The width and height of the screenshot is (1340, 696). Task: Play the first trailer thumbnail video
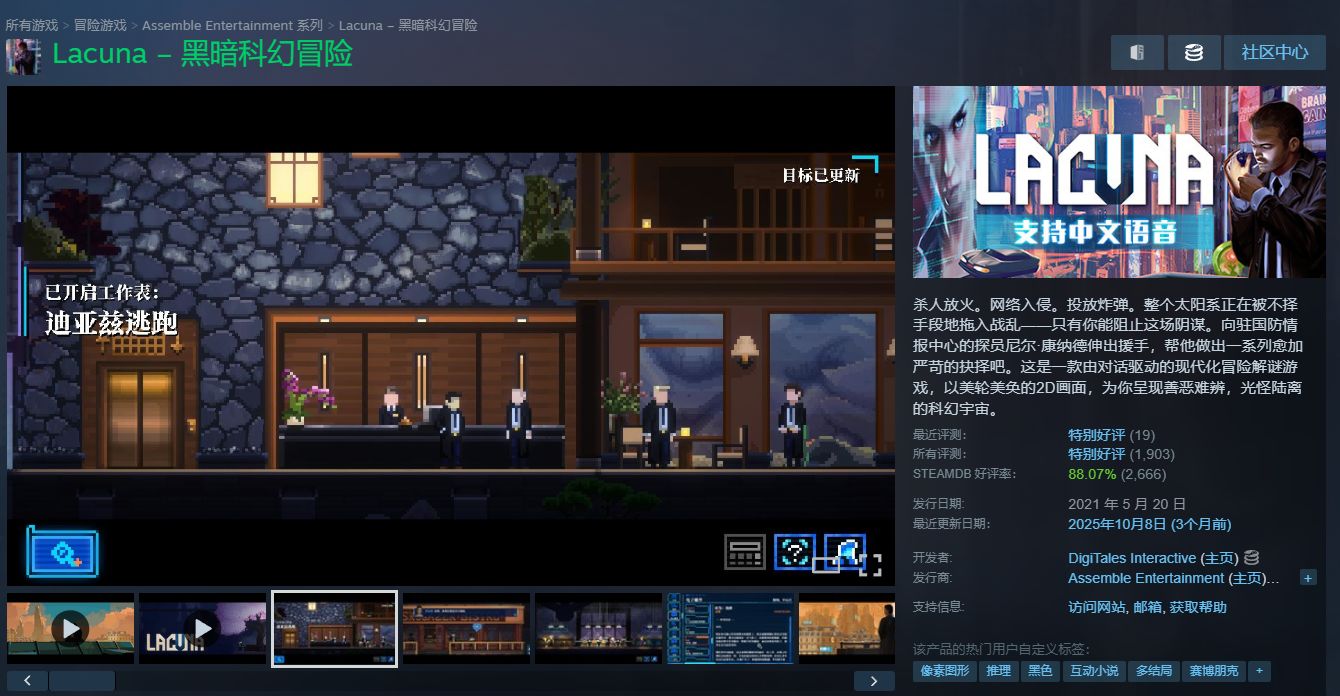coord(70,628)
